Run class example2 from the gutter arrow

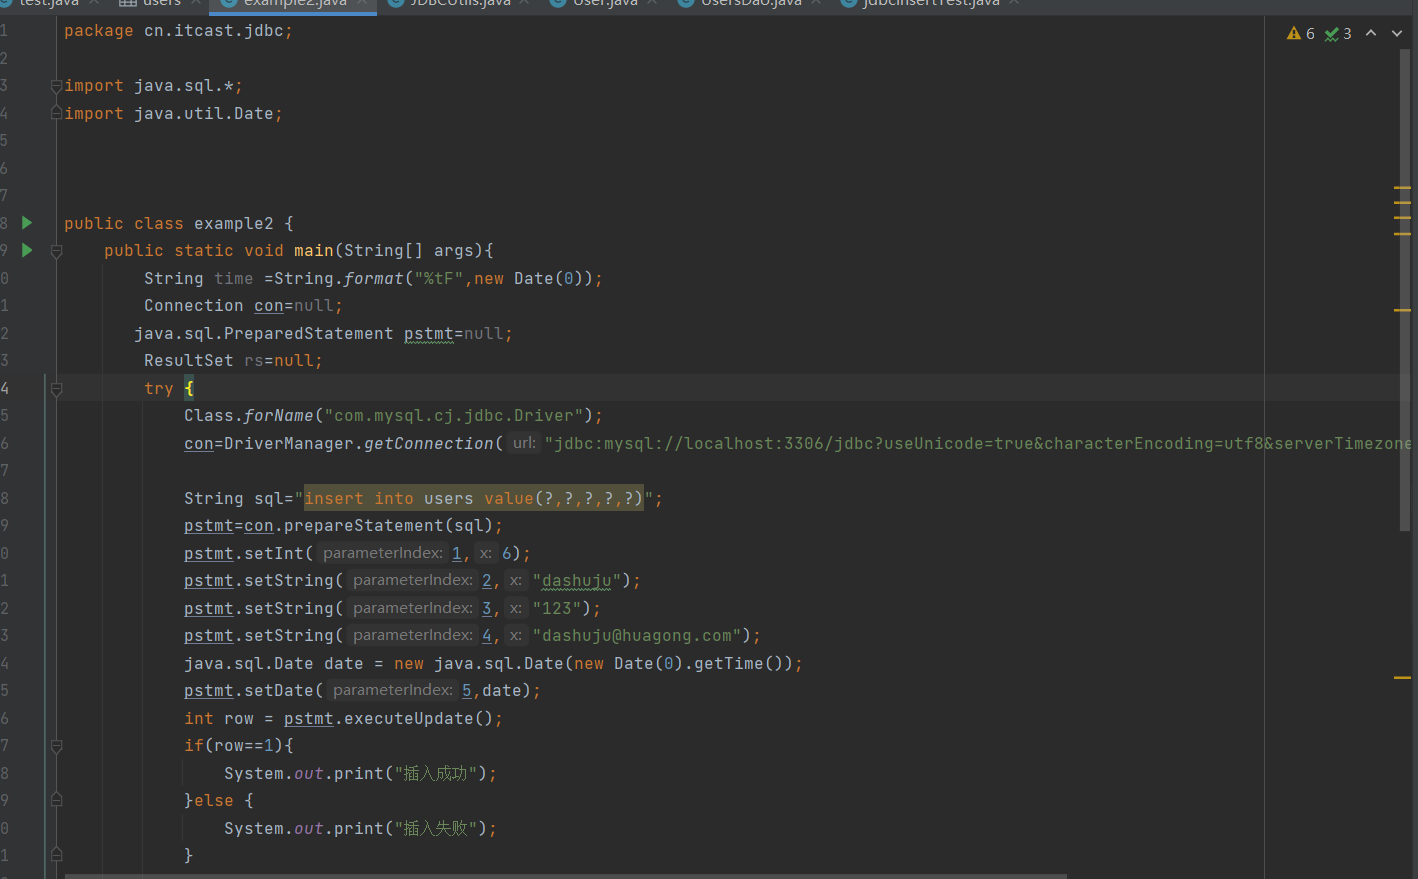pyautogui.click(x=27, y=223)
